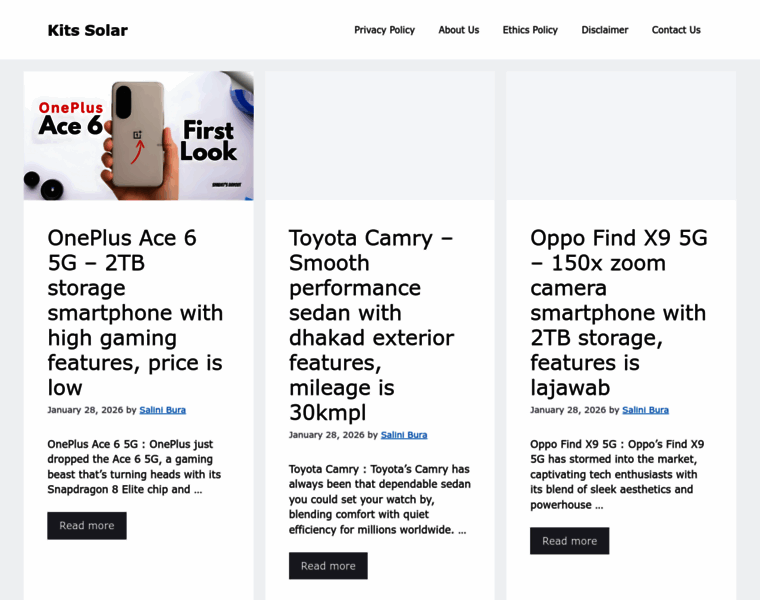Click the January 28, 2026 date on the Oppo post

coord(568,410)
